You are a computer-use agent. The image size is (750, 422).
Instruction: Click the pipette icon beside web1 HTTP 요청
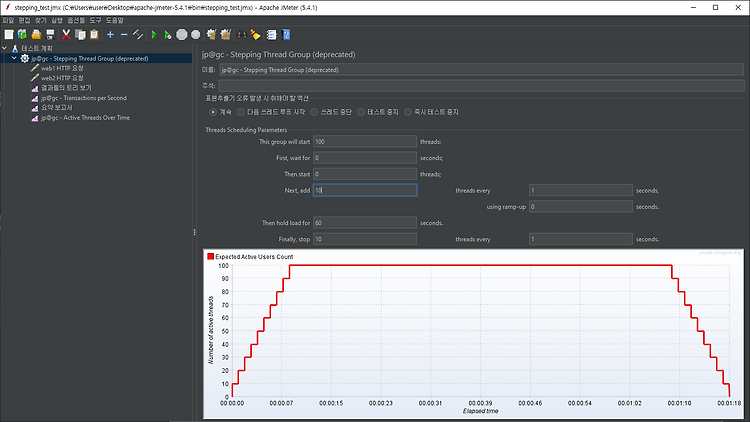pyautogui.click(x=34, y=68)
